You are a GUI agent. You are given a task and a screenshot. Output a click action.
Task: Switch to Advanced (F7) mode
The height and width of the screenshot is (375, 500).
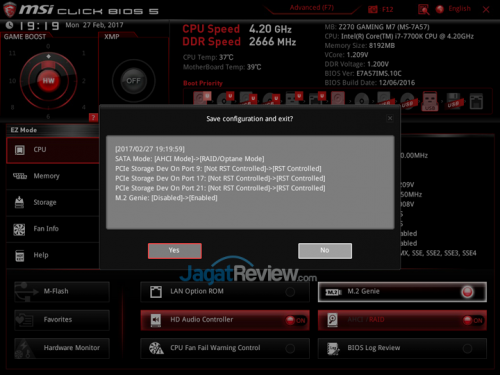coord(312,8)
